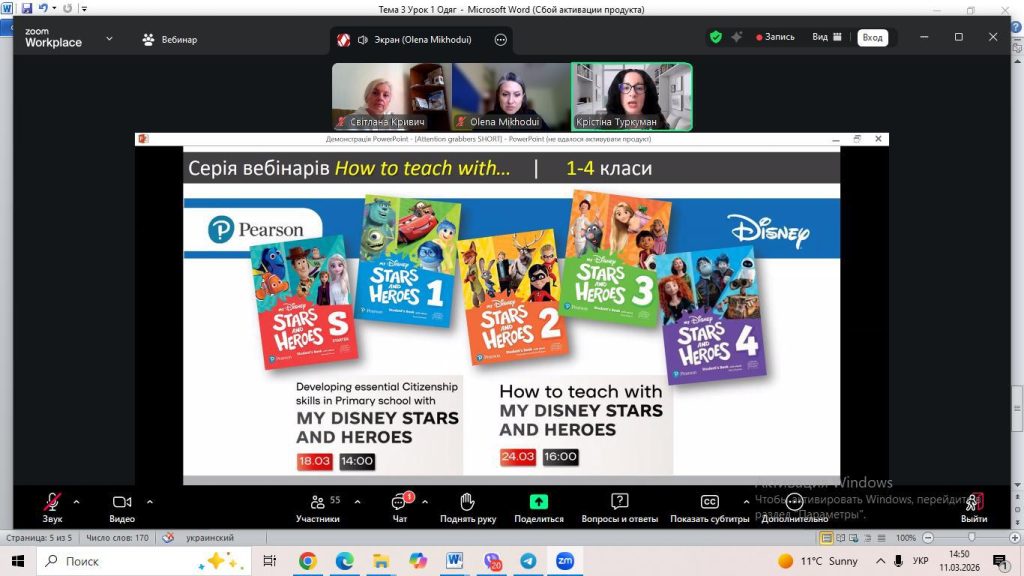Click Крістіна Туркуман video thumbnail
This screenshot has width=1024, height=576.
[x=631, y=96]
